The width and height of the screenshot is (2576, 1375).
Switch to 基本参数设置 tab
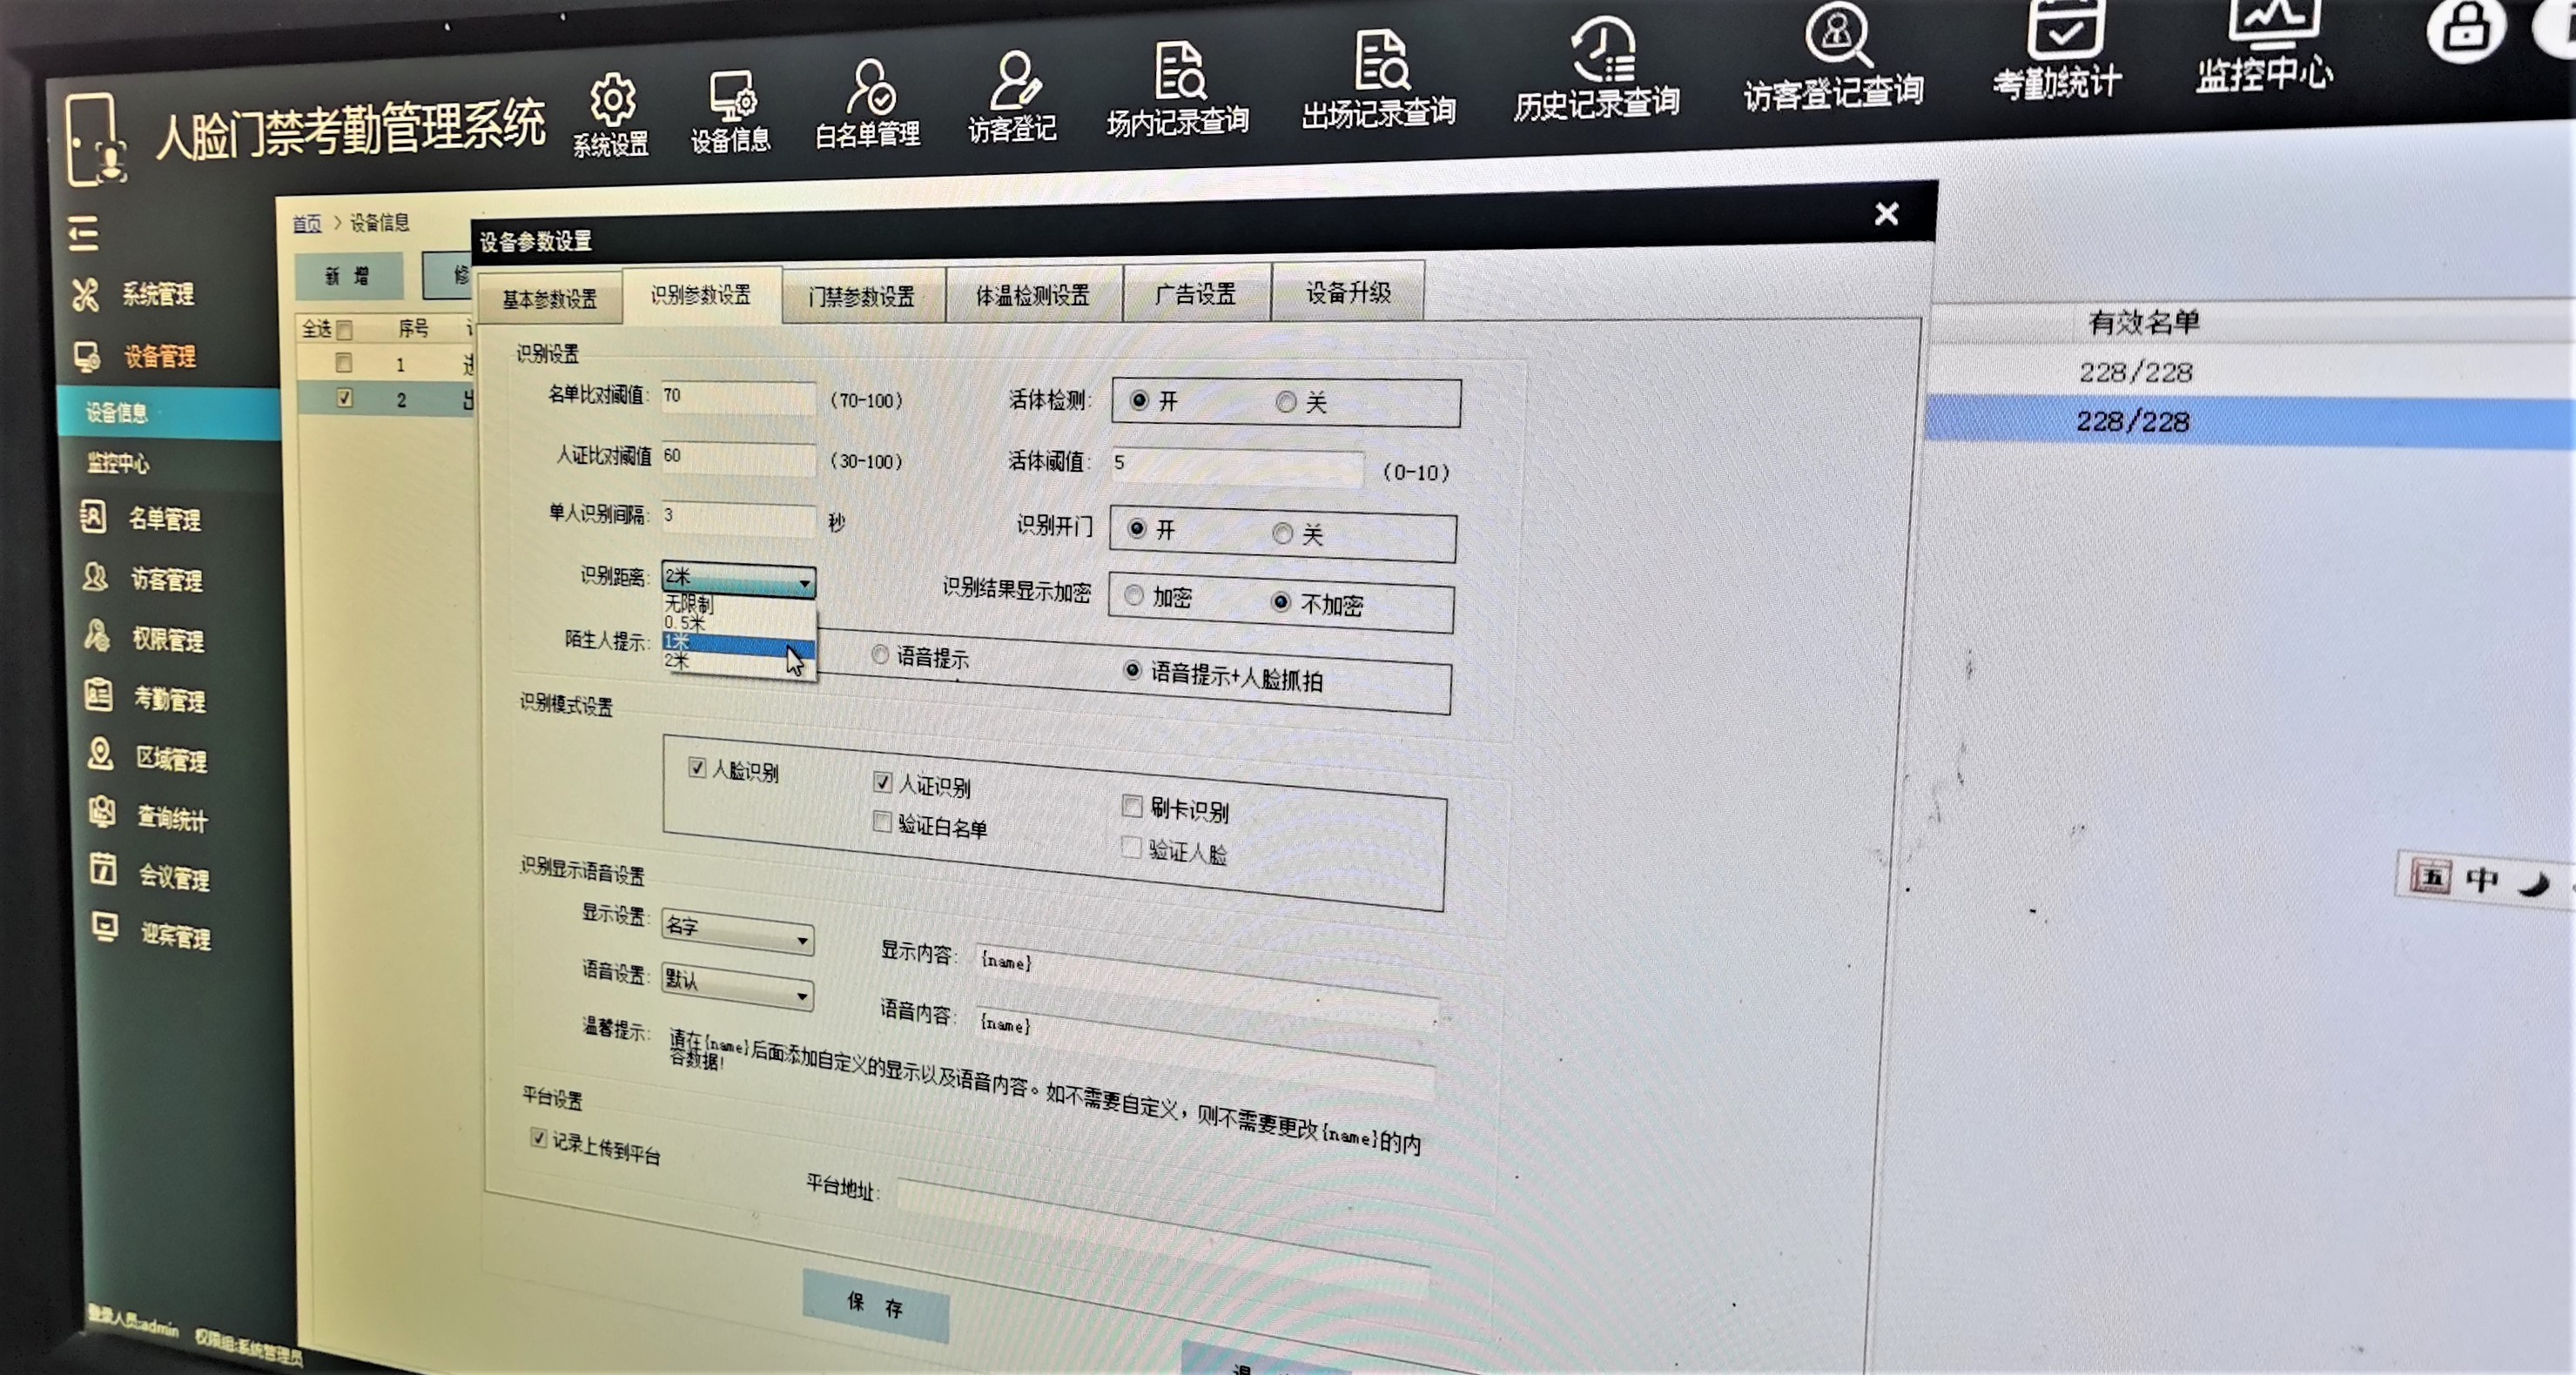click(549, 299)
